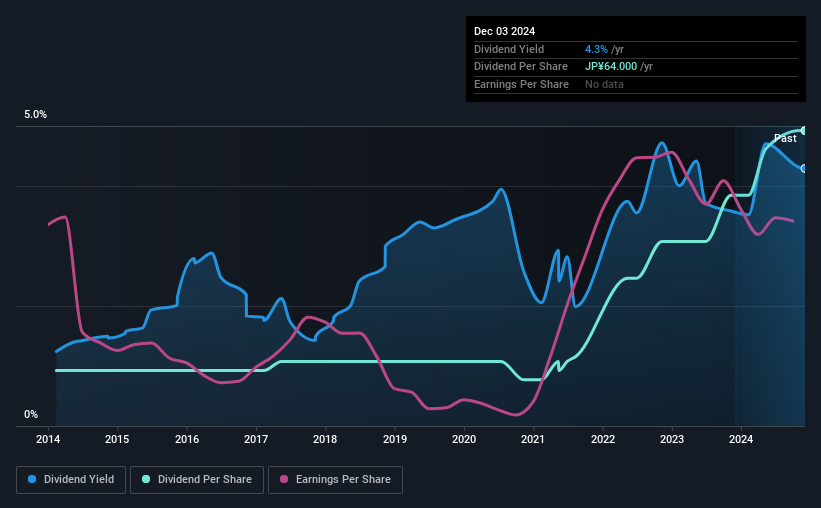Click the 2016 x-axis label
This screenshot has width=821, height=508.
coord(187,439)
